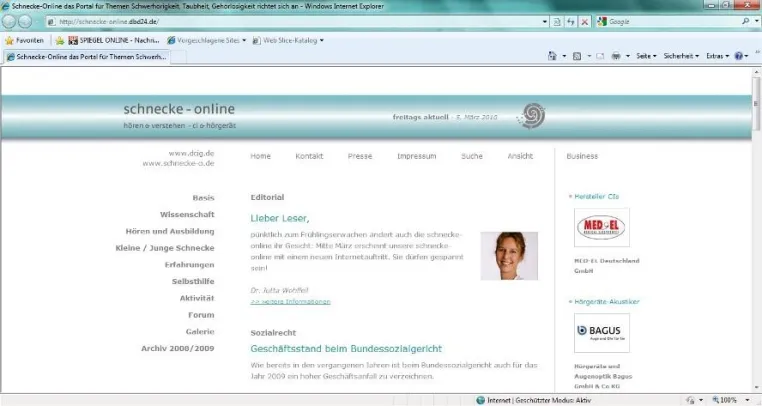The image size is (762, 406).
Task: Open the 'Geschäftsstand beim Bundessozialgericht' headline link
Action: click(346, 349)
